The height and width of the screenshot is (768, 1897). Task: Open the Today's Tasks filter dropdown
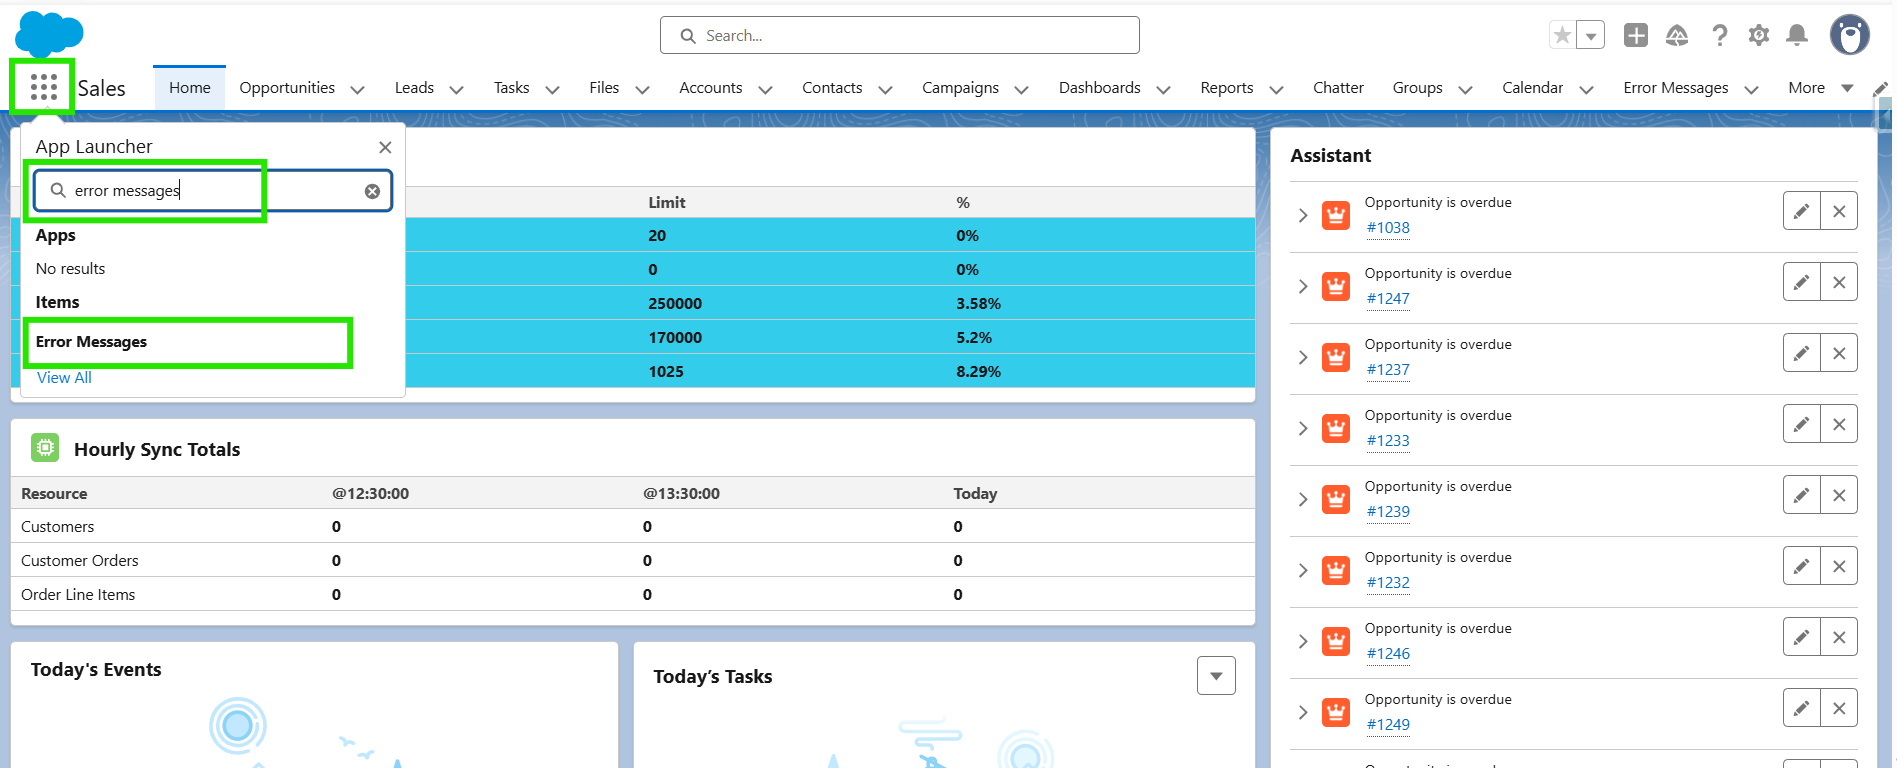[x=1215, y=676]
